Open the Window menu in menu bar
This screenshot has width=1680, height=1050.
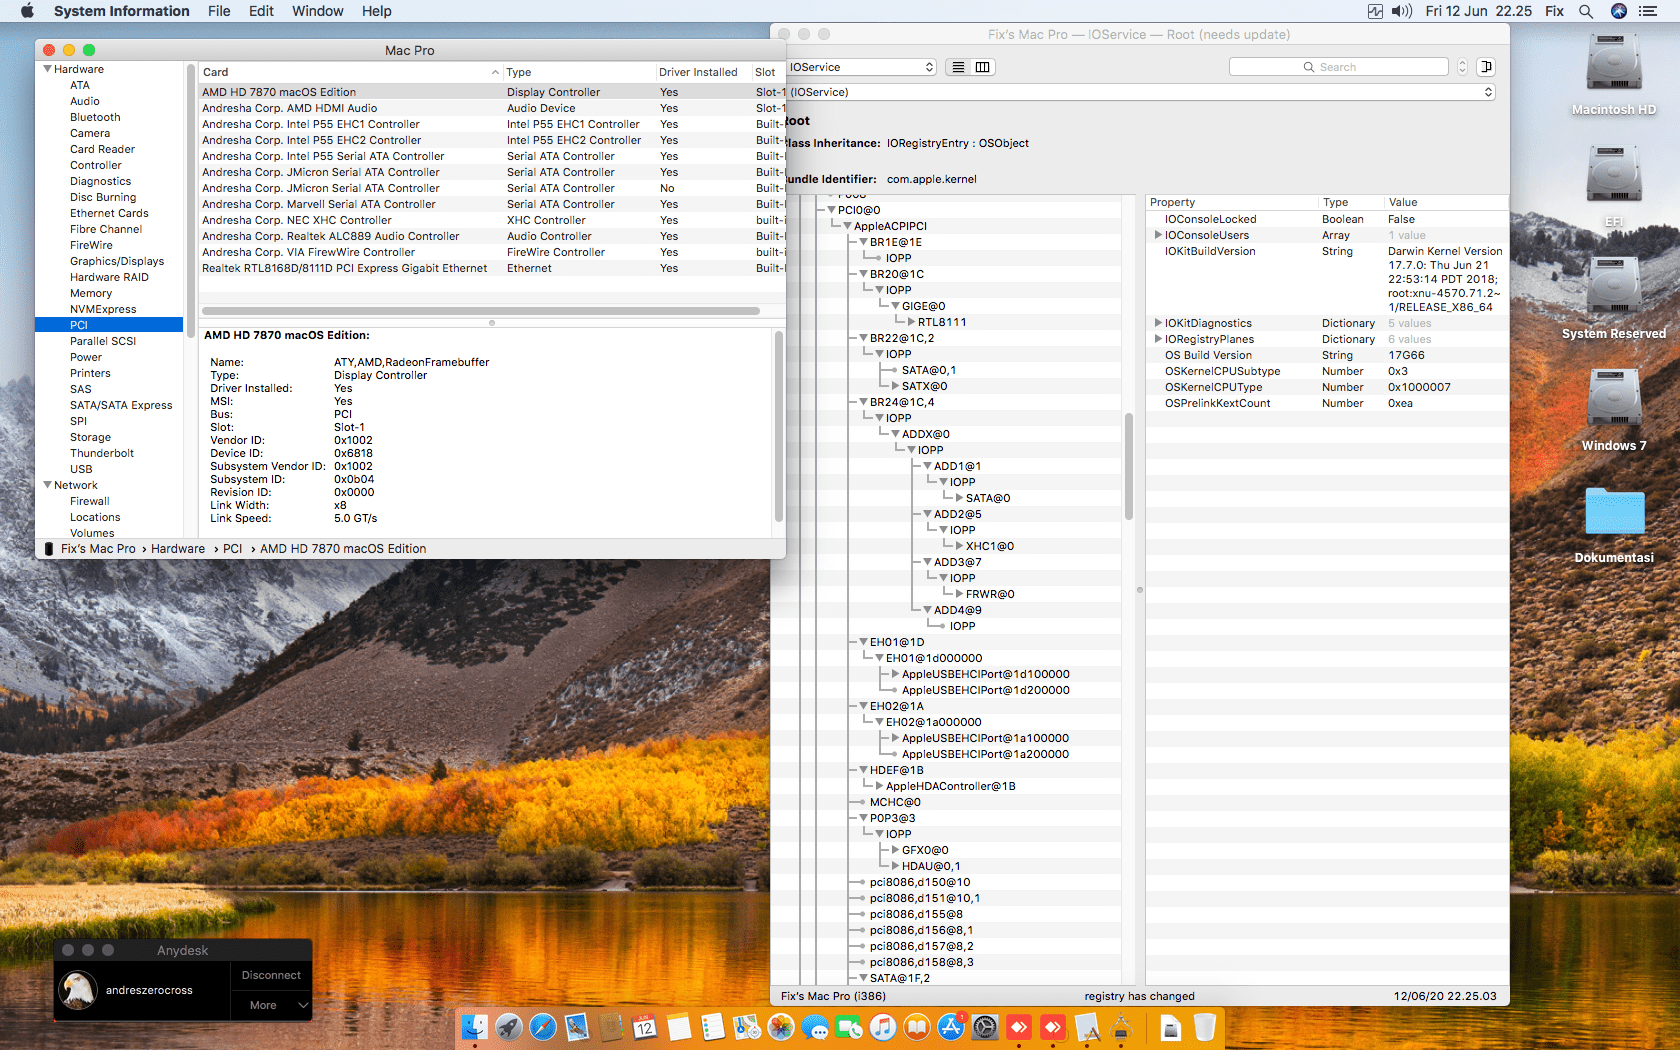pyautogui.click(x=317, y=11)
